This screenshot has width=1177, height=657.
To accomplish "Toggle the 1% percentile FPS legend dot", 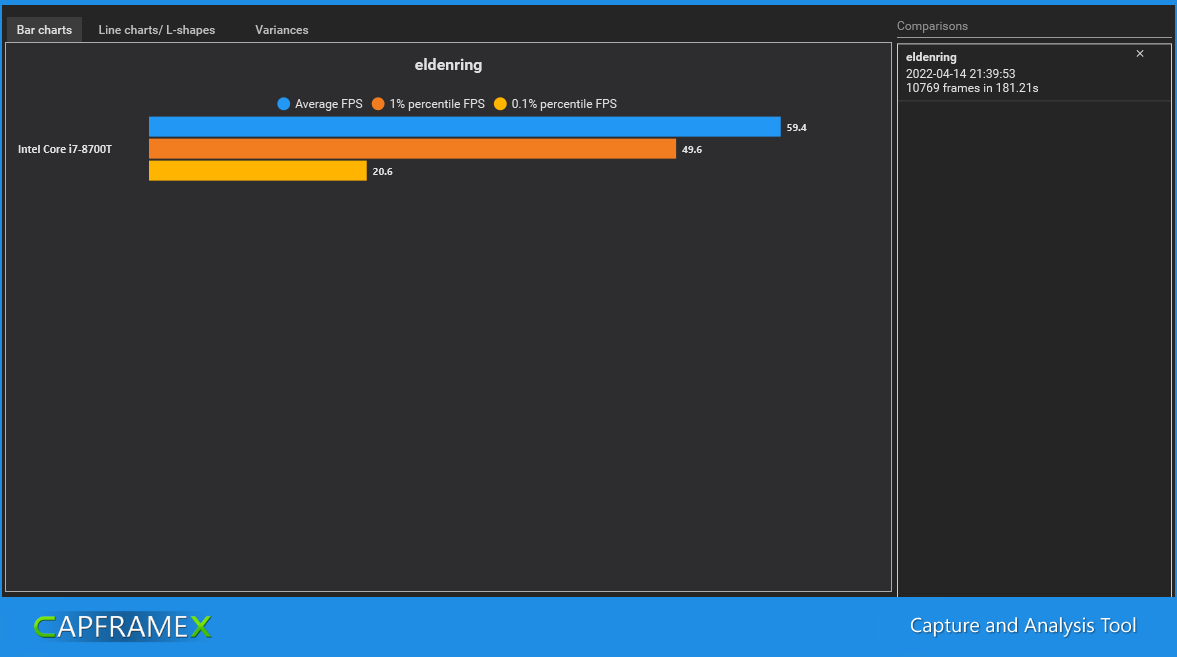I will [378, 104].
